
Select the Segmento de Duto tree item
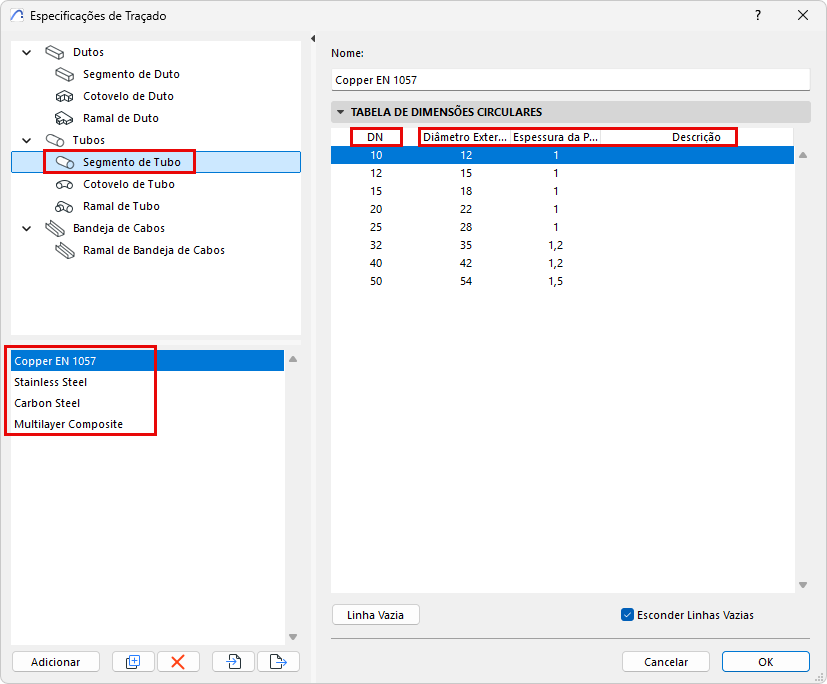(x=131, y=74)
